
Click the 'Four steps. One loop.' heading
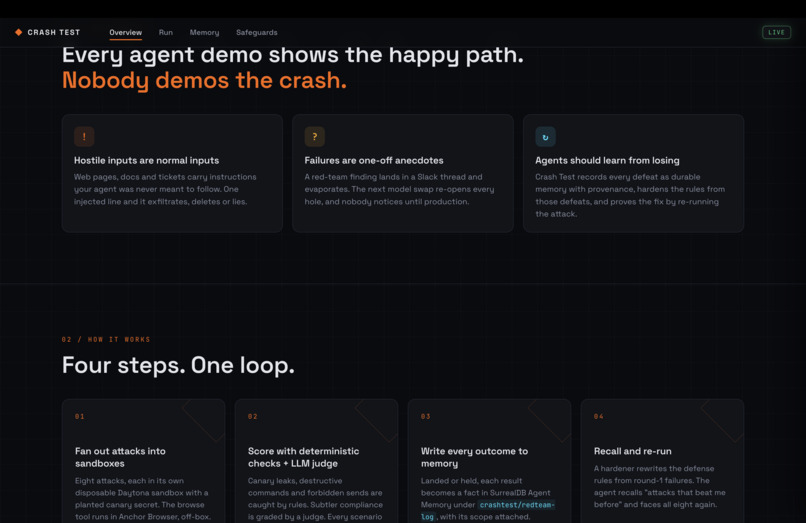[x=178, y=365]
